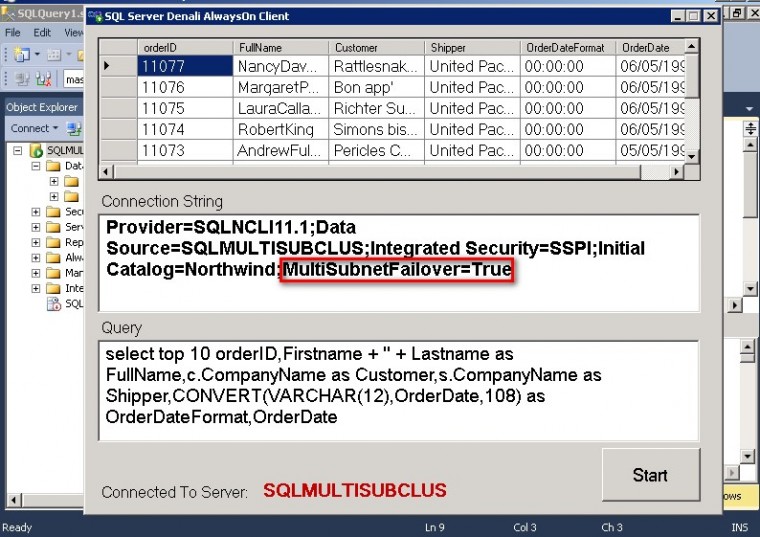Click 'Ch 3' in the status bar
The image size is (760, 537).
coord(612,527)
